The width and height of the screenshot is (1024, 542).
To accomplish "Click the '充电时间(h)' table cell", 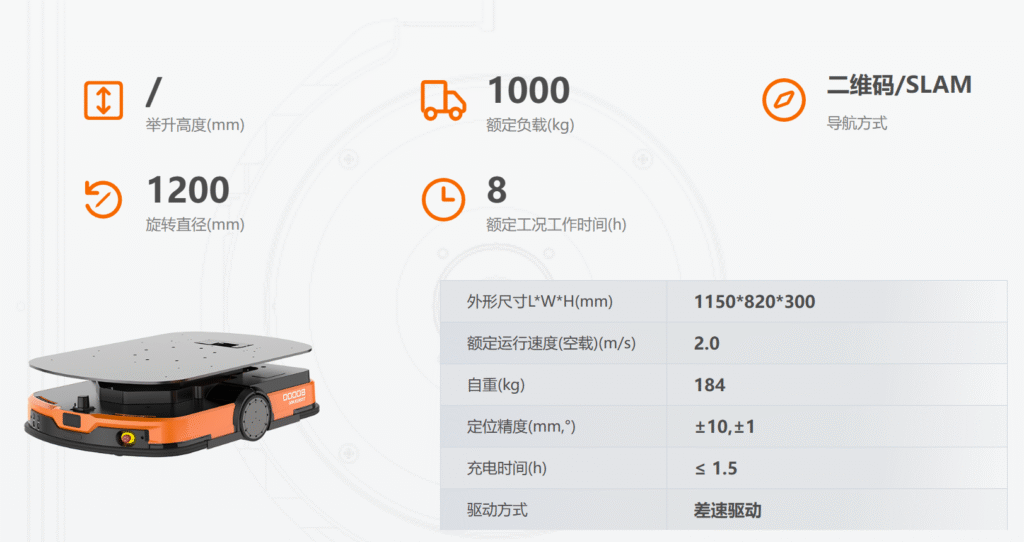I will pos(553,468).
